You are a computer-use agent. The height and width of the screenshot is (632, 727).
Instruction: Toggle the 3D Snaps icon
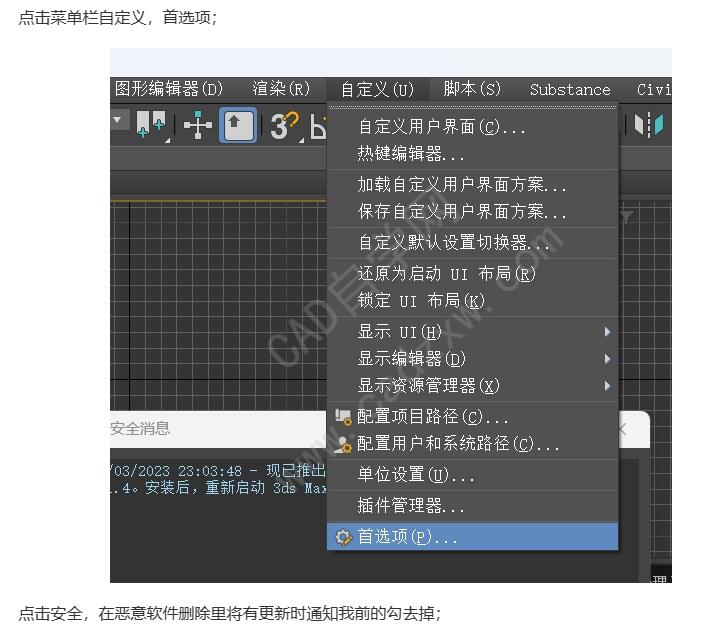(x=282, y=126)
